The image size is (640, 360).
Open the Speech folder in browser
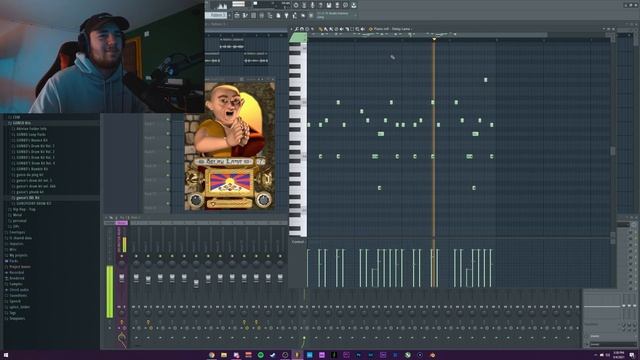pos(15,301)
